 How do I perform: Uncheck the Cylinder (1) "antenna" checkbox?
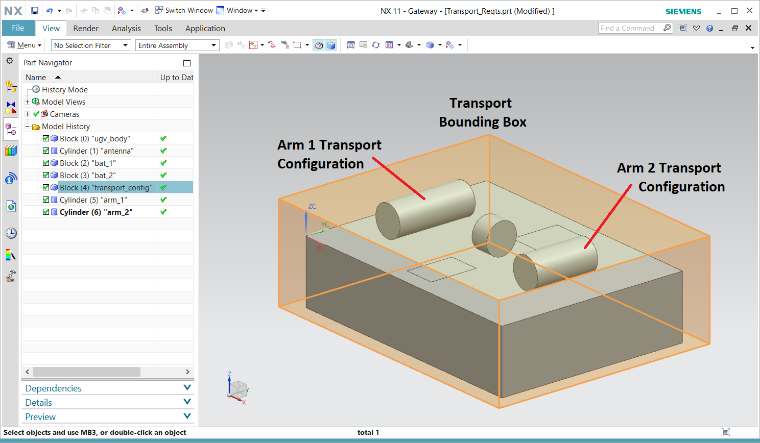point(46,151)
